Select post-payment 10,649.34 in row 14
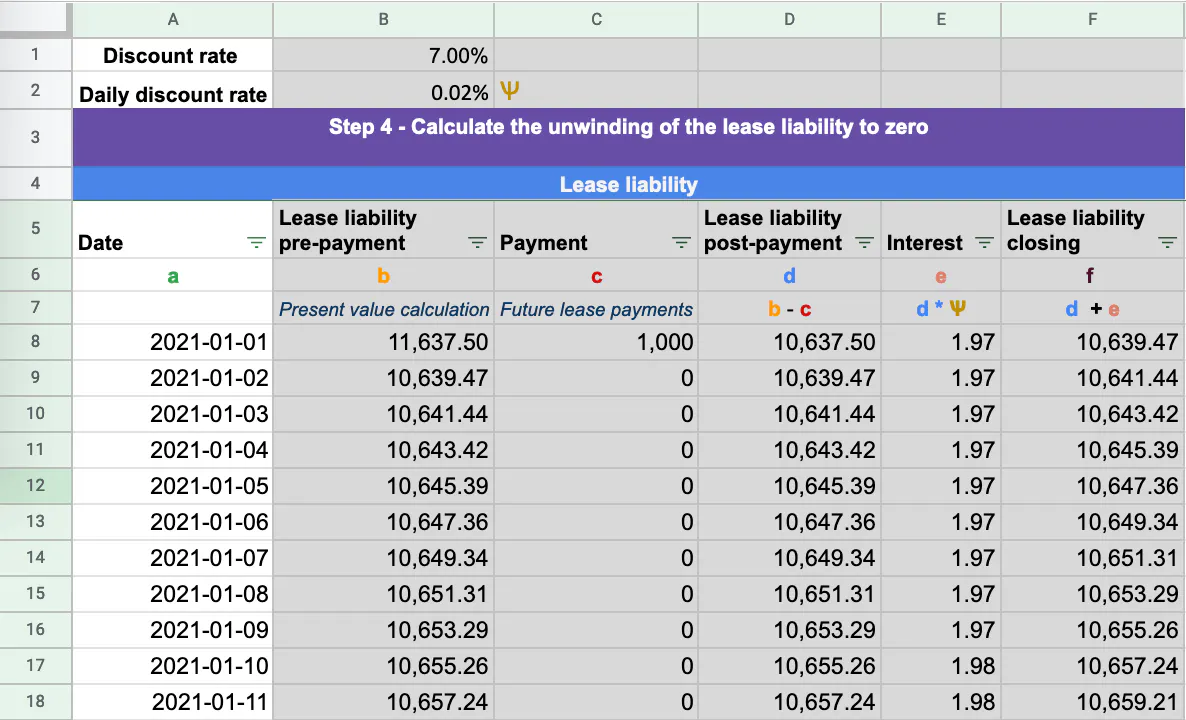Screen dimensions: 1186x720 point(790,557)
